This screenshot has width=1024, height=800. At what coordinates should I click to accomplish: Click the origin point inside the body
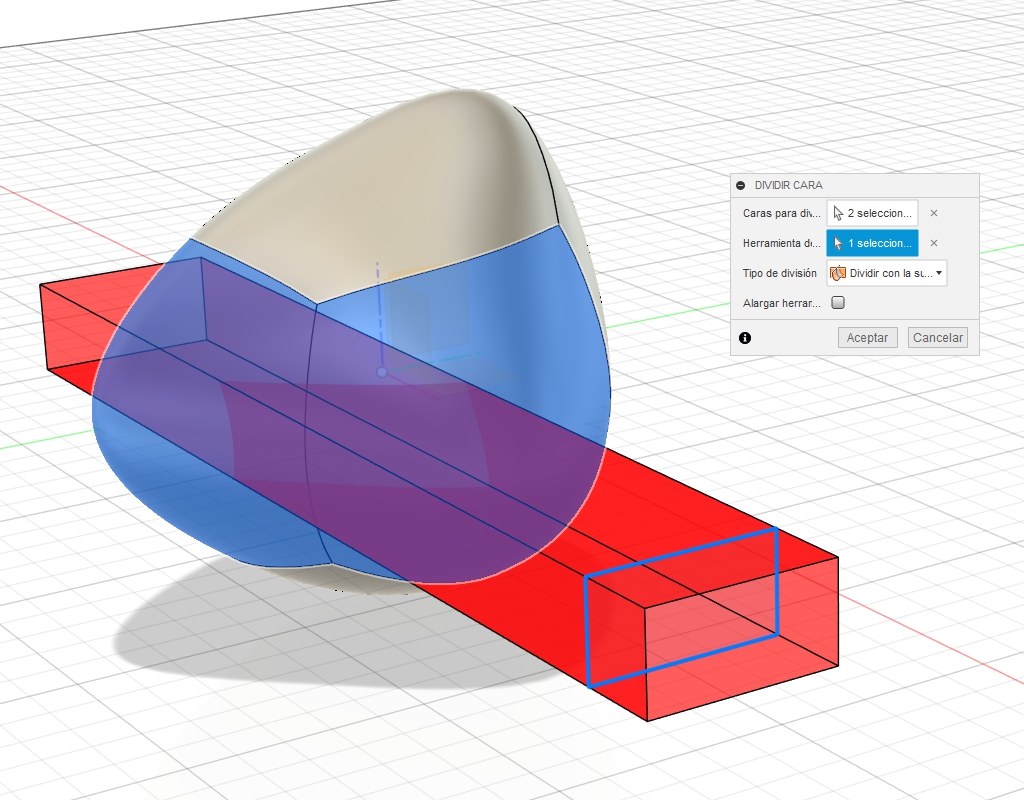click(381, 372)
